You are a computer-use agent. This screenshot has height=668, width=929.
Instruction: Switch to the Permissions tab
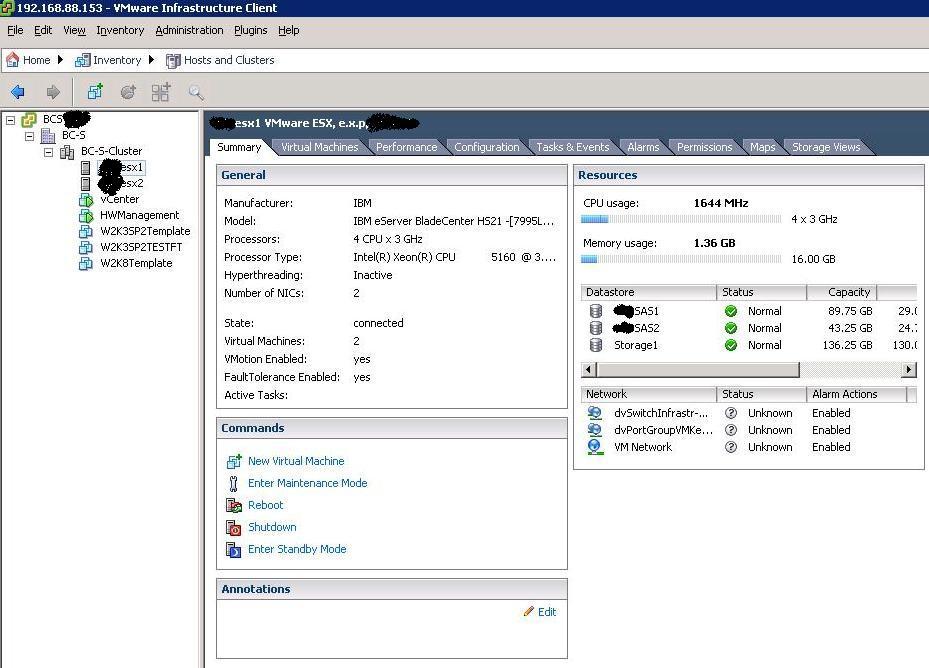pyautogui.click(x=704, y=147)
